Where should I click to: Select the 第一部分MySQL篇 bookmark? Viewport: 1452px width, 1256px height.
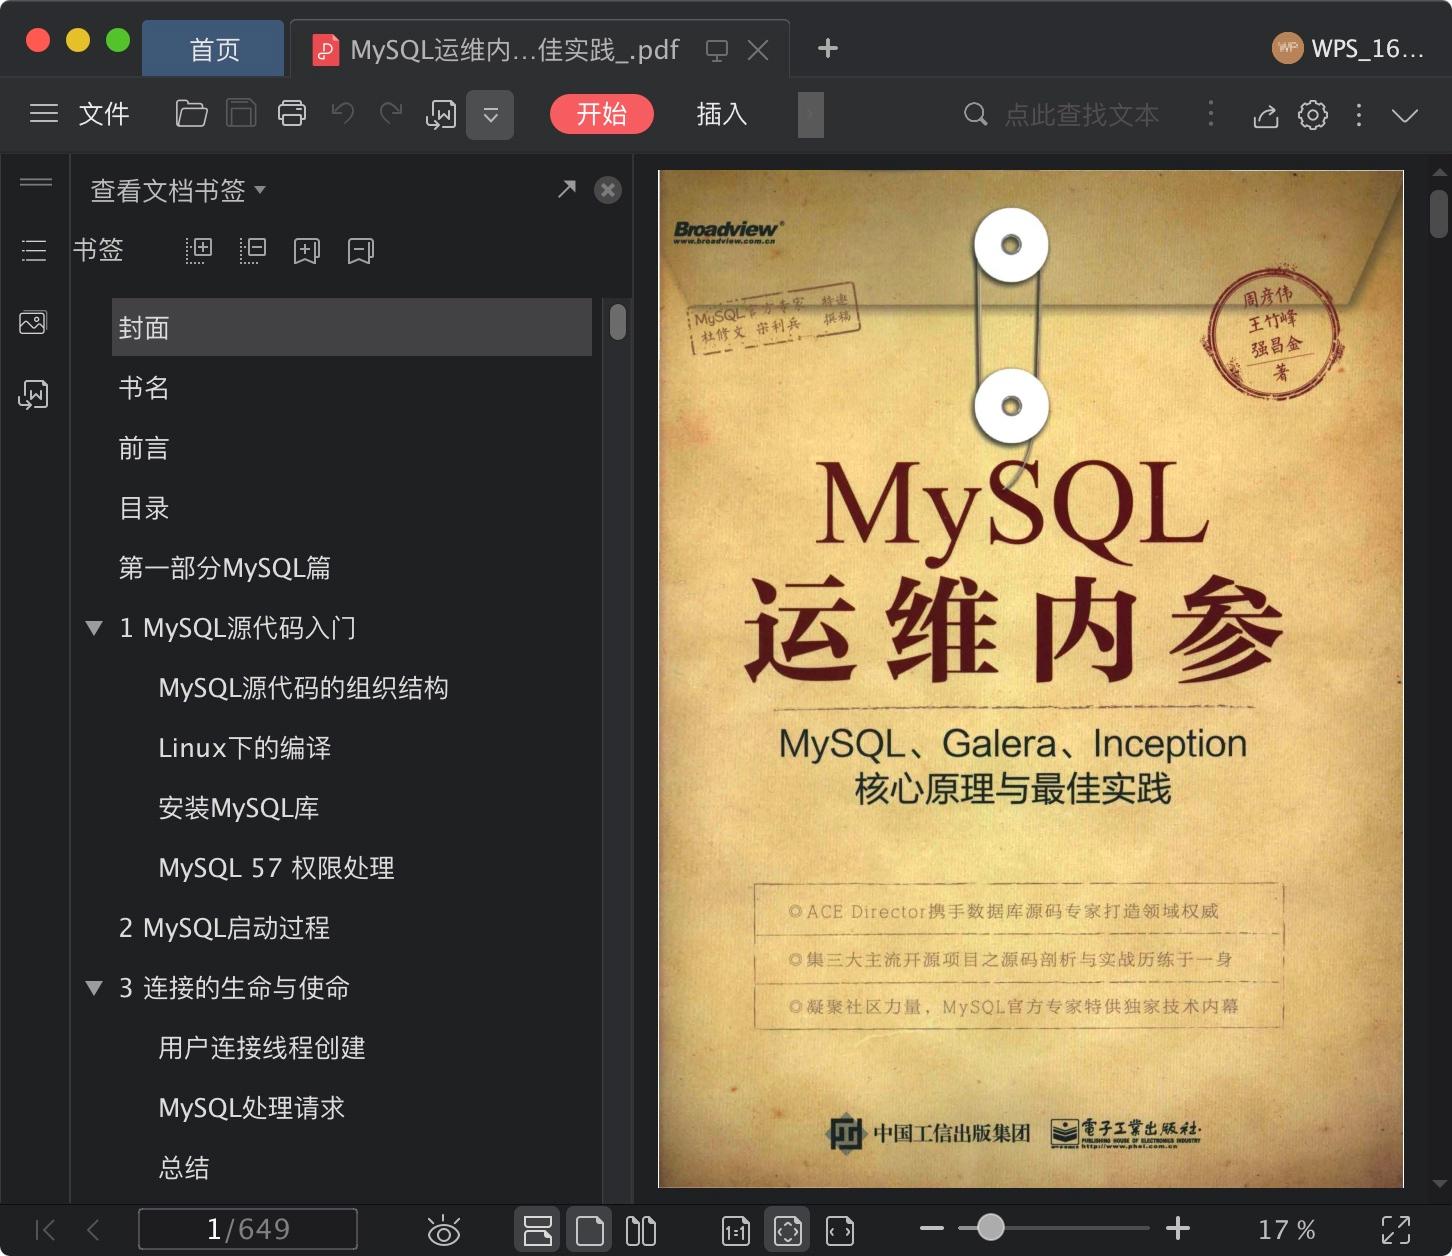(225, 568)
